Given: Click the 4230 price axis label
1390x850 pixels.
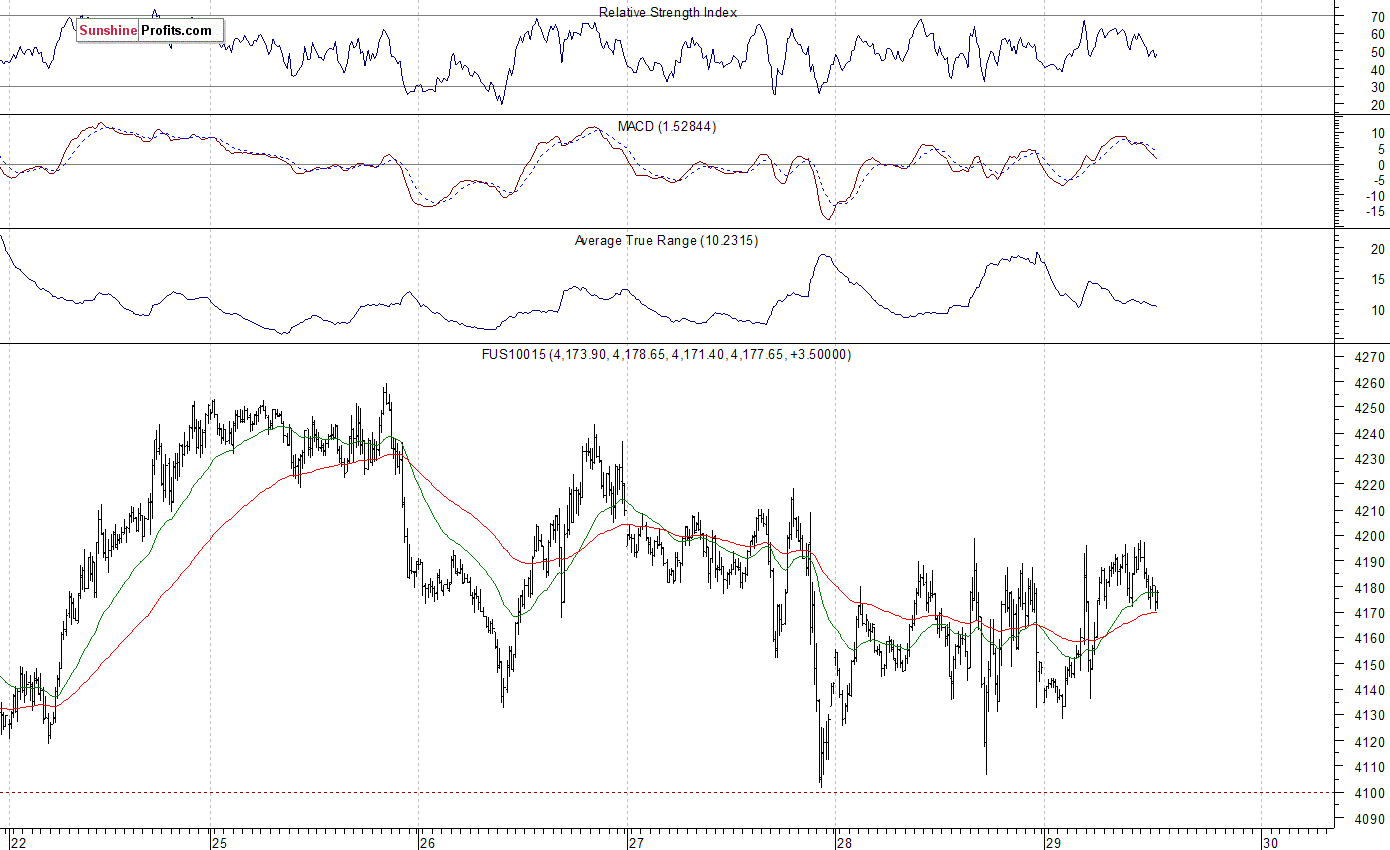Looking at the screenshot, I should [x=1369, y=459].
